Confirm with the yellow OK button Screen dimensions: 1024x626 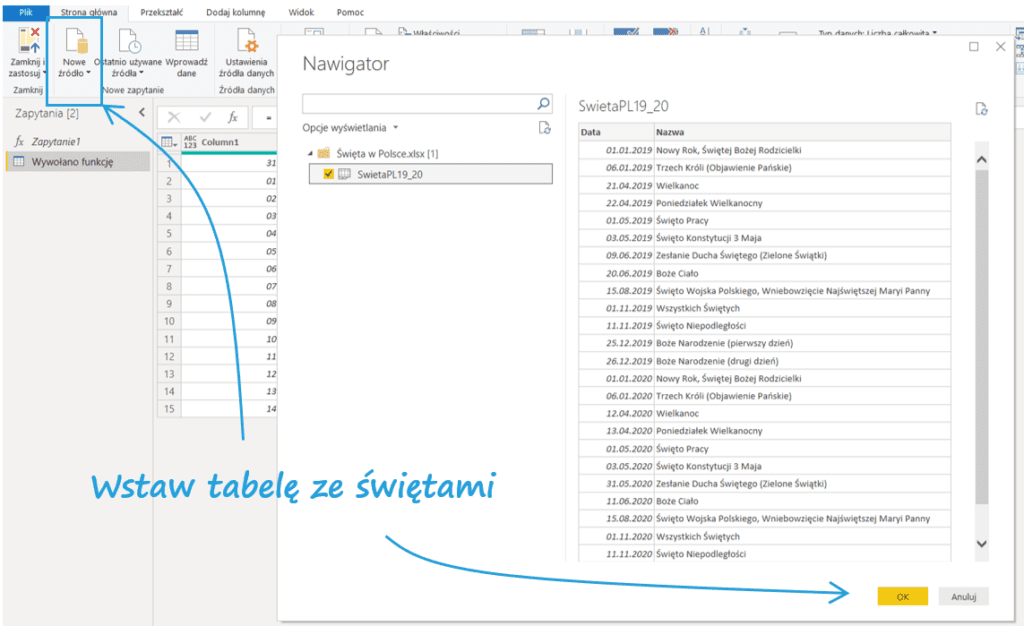[902, 596]
